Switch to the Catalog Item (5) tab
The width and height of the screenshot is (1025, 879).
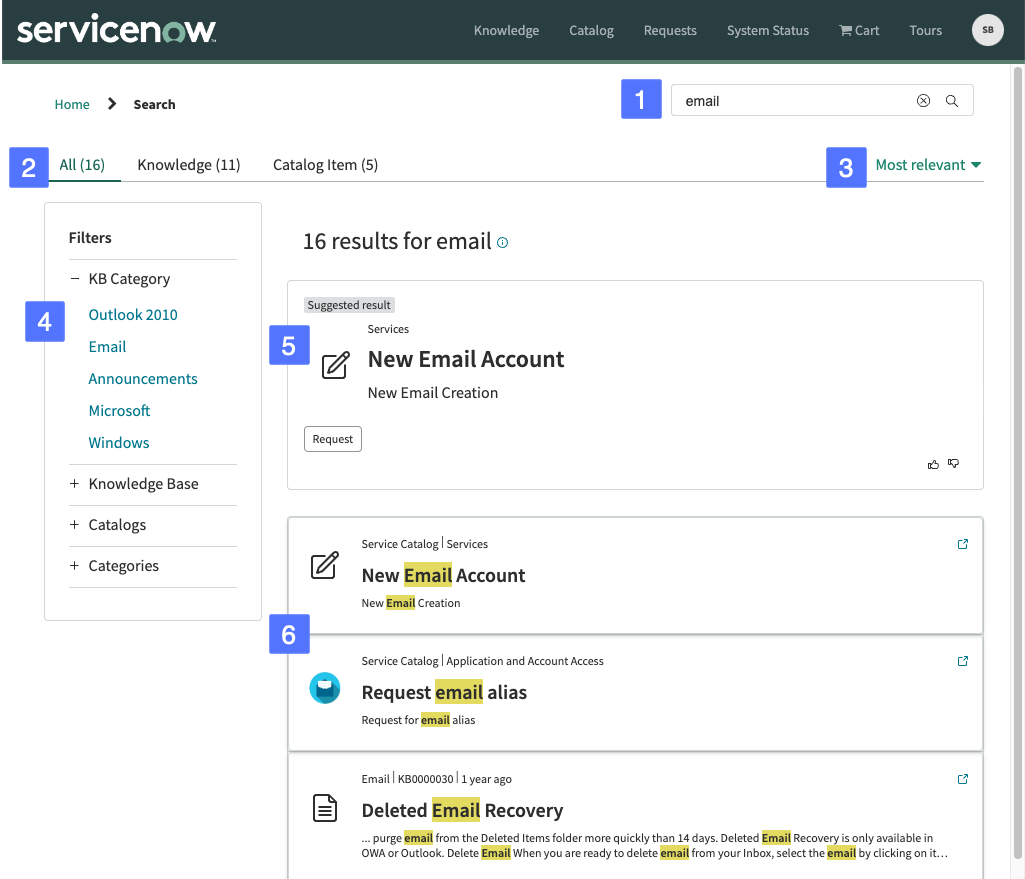click(x=326, y=165)
